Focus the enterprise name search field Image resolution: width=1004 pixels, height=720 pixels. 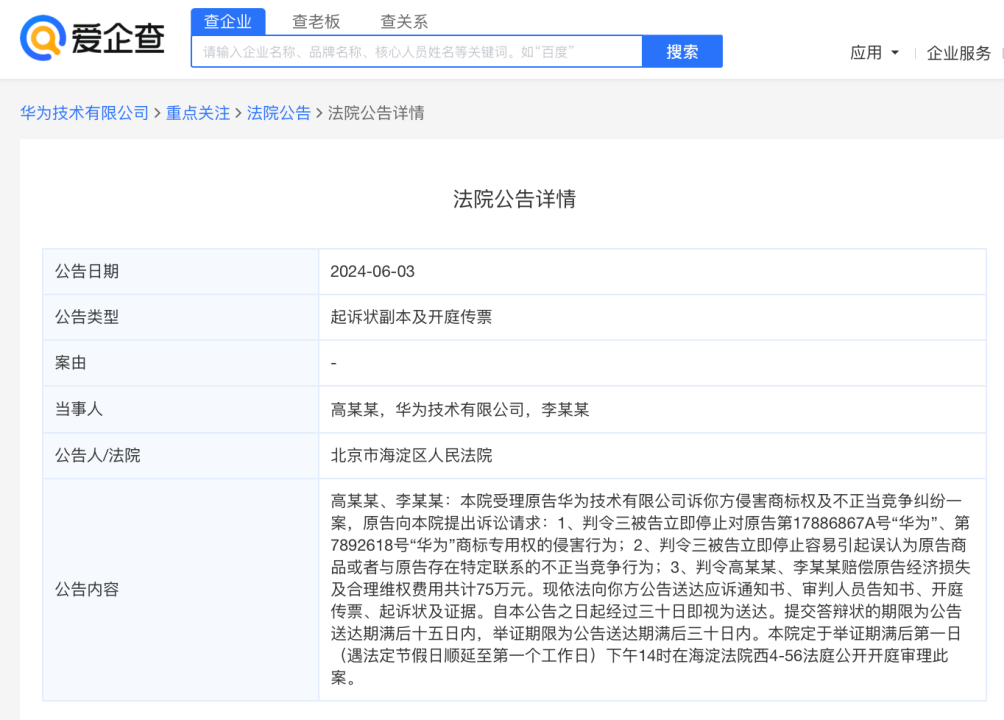[x=417, y=52]
